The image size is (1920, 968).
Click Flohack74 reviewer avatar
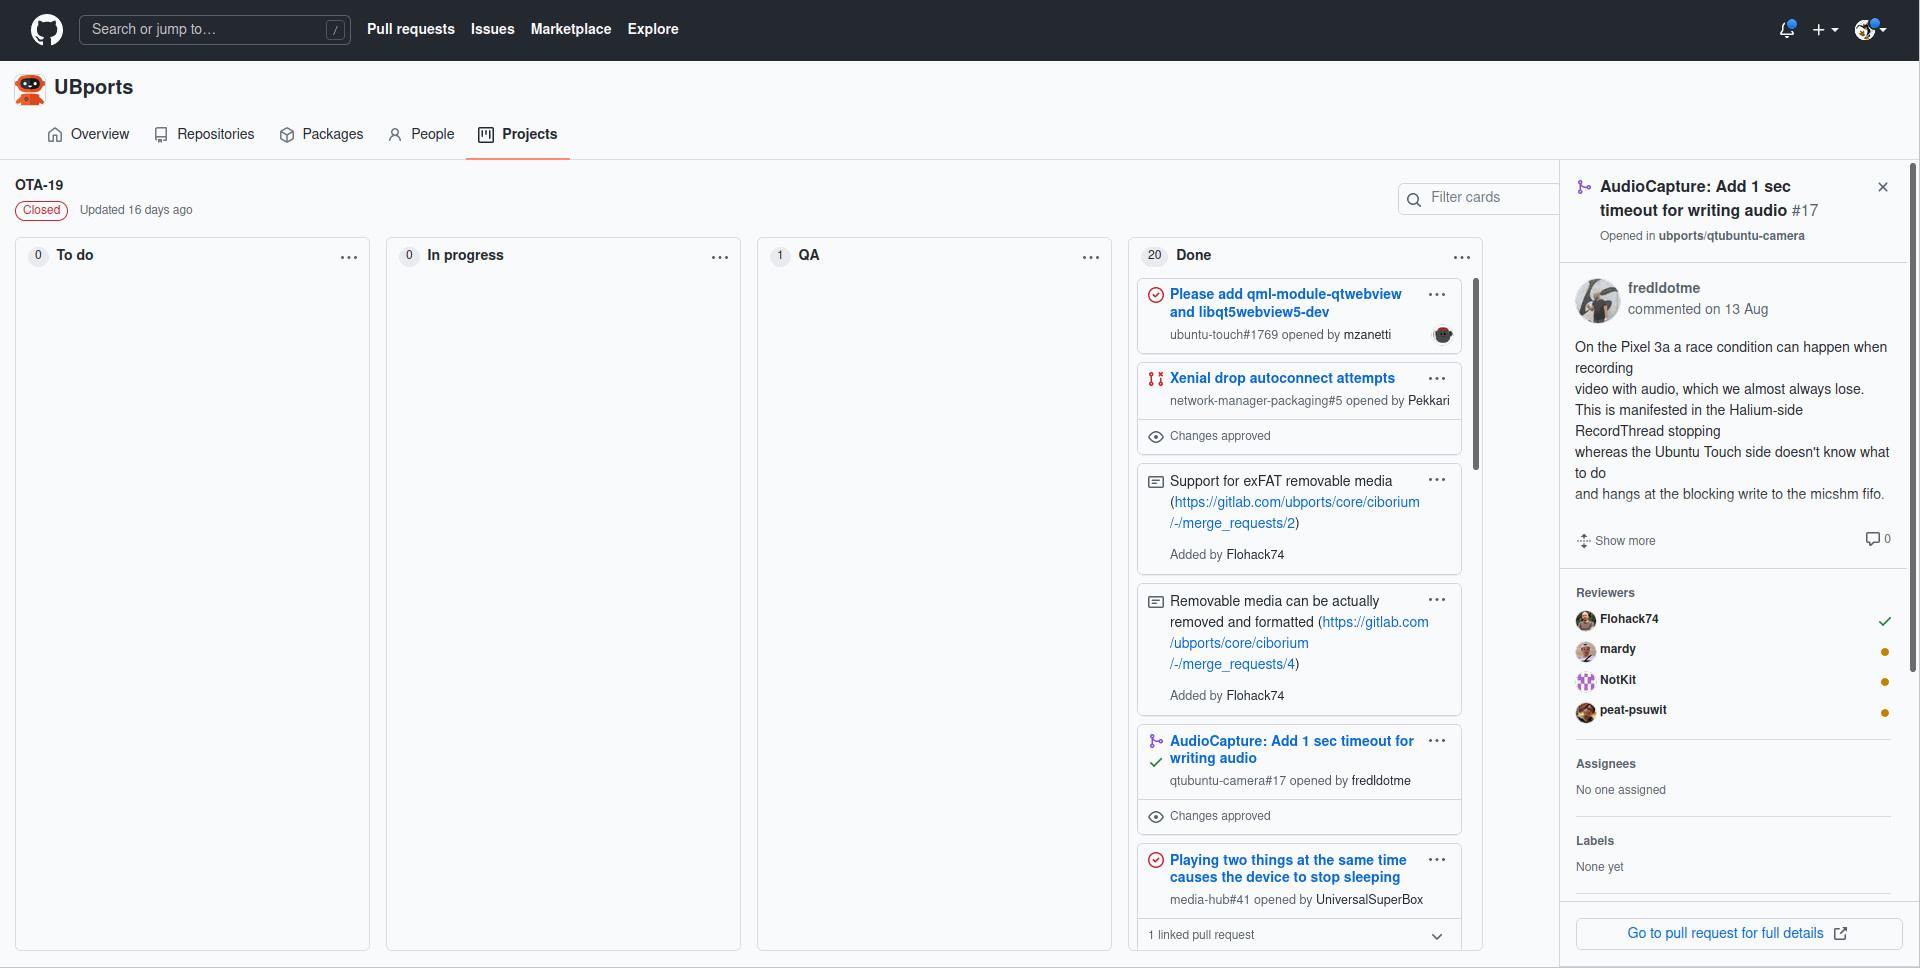pyautogui.click(x=1585, y=620)
